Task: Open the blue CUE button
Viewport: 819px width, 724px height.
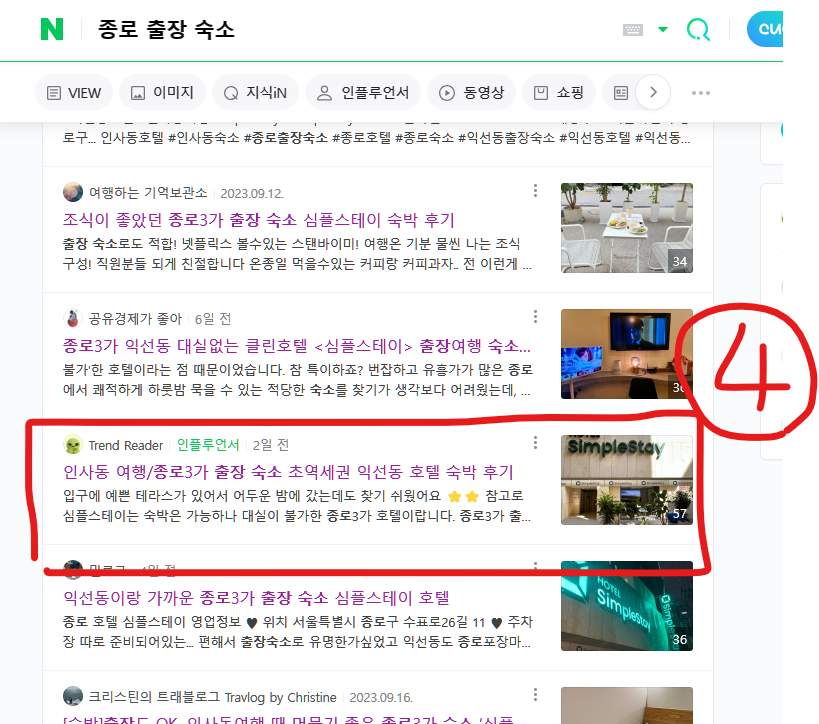Action: [x=765, y=29]
